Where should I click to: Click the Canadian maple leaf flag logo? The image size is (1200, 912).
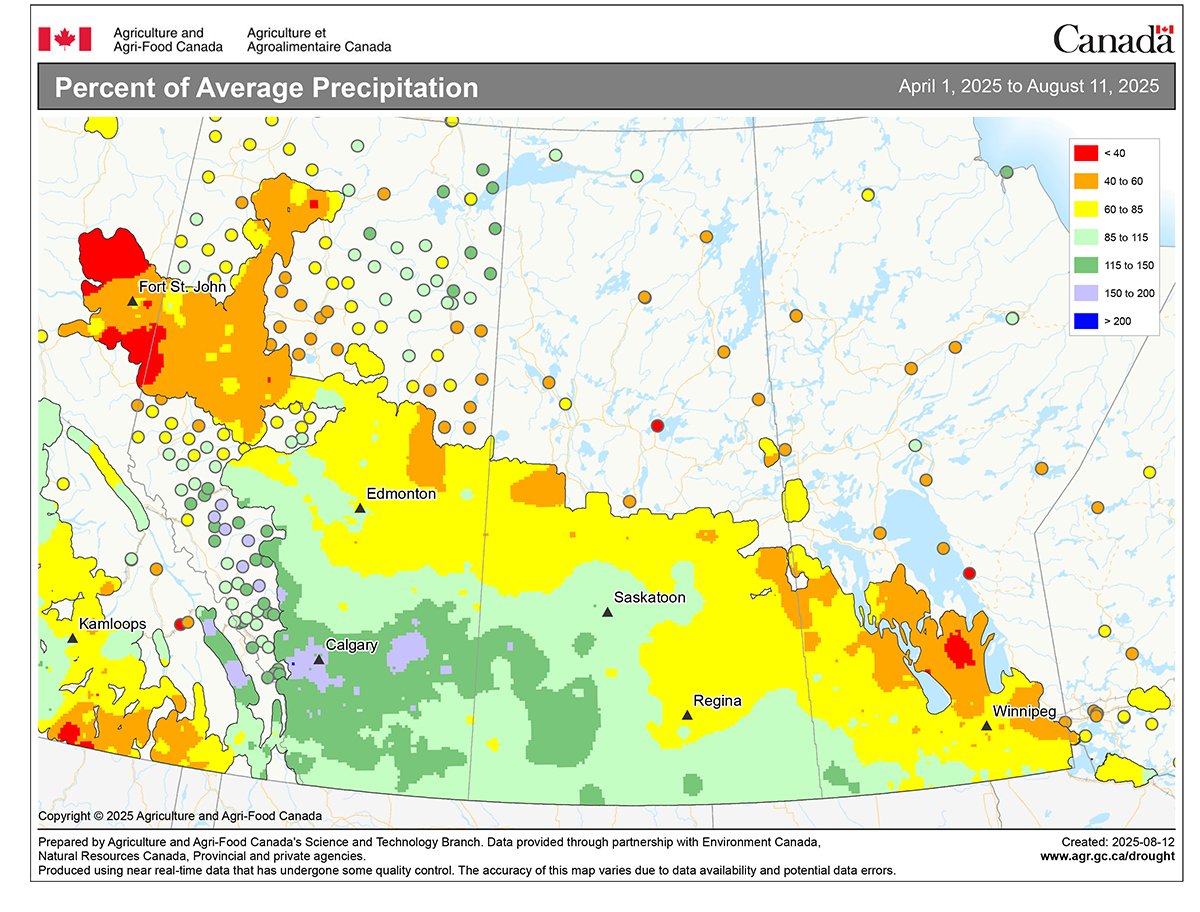[65, 39]
